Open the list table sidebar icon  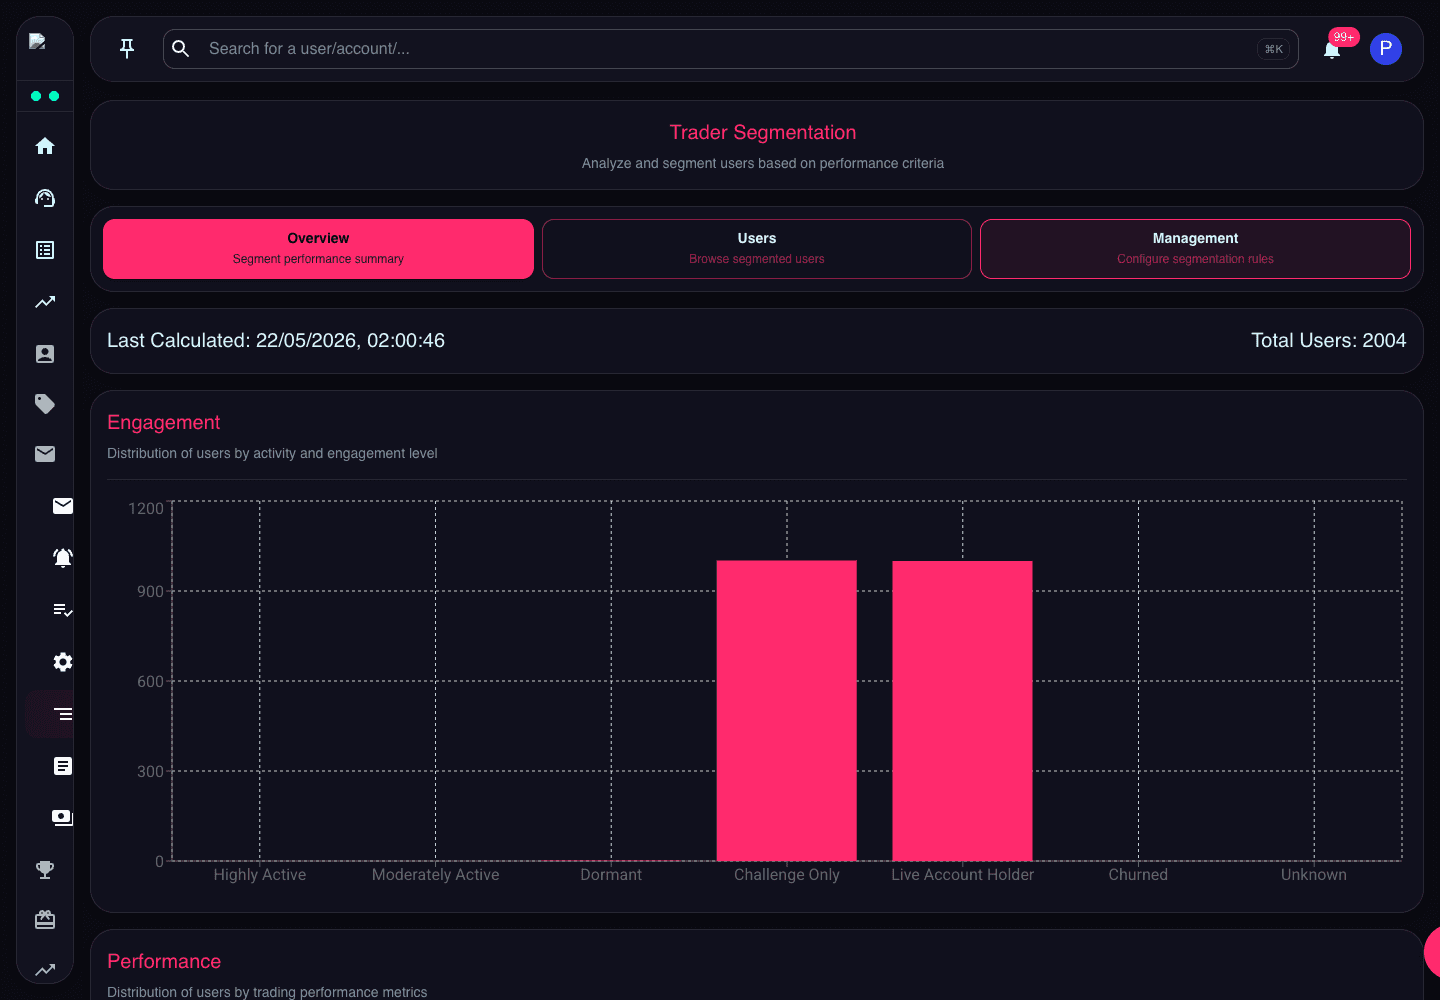pos(45,250)
